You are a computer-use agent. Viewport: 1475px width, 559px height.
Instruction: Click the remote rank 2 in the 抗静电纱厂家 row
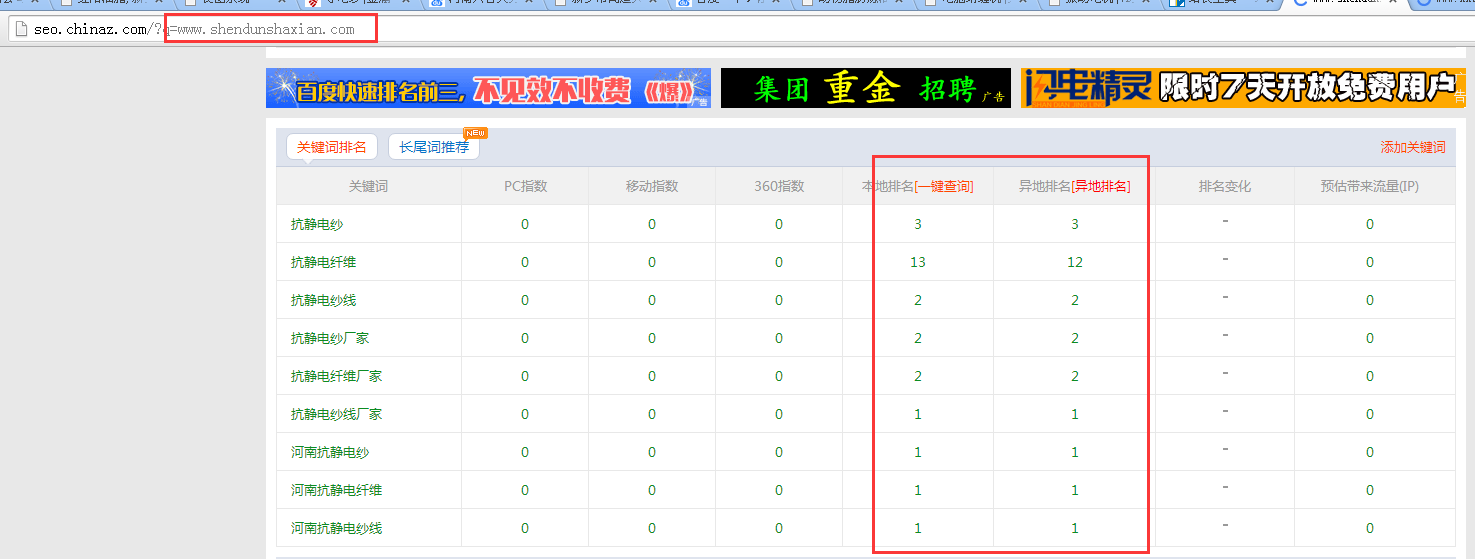point(1075,338)
